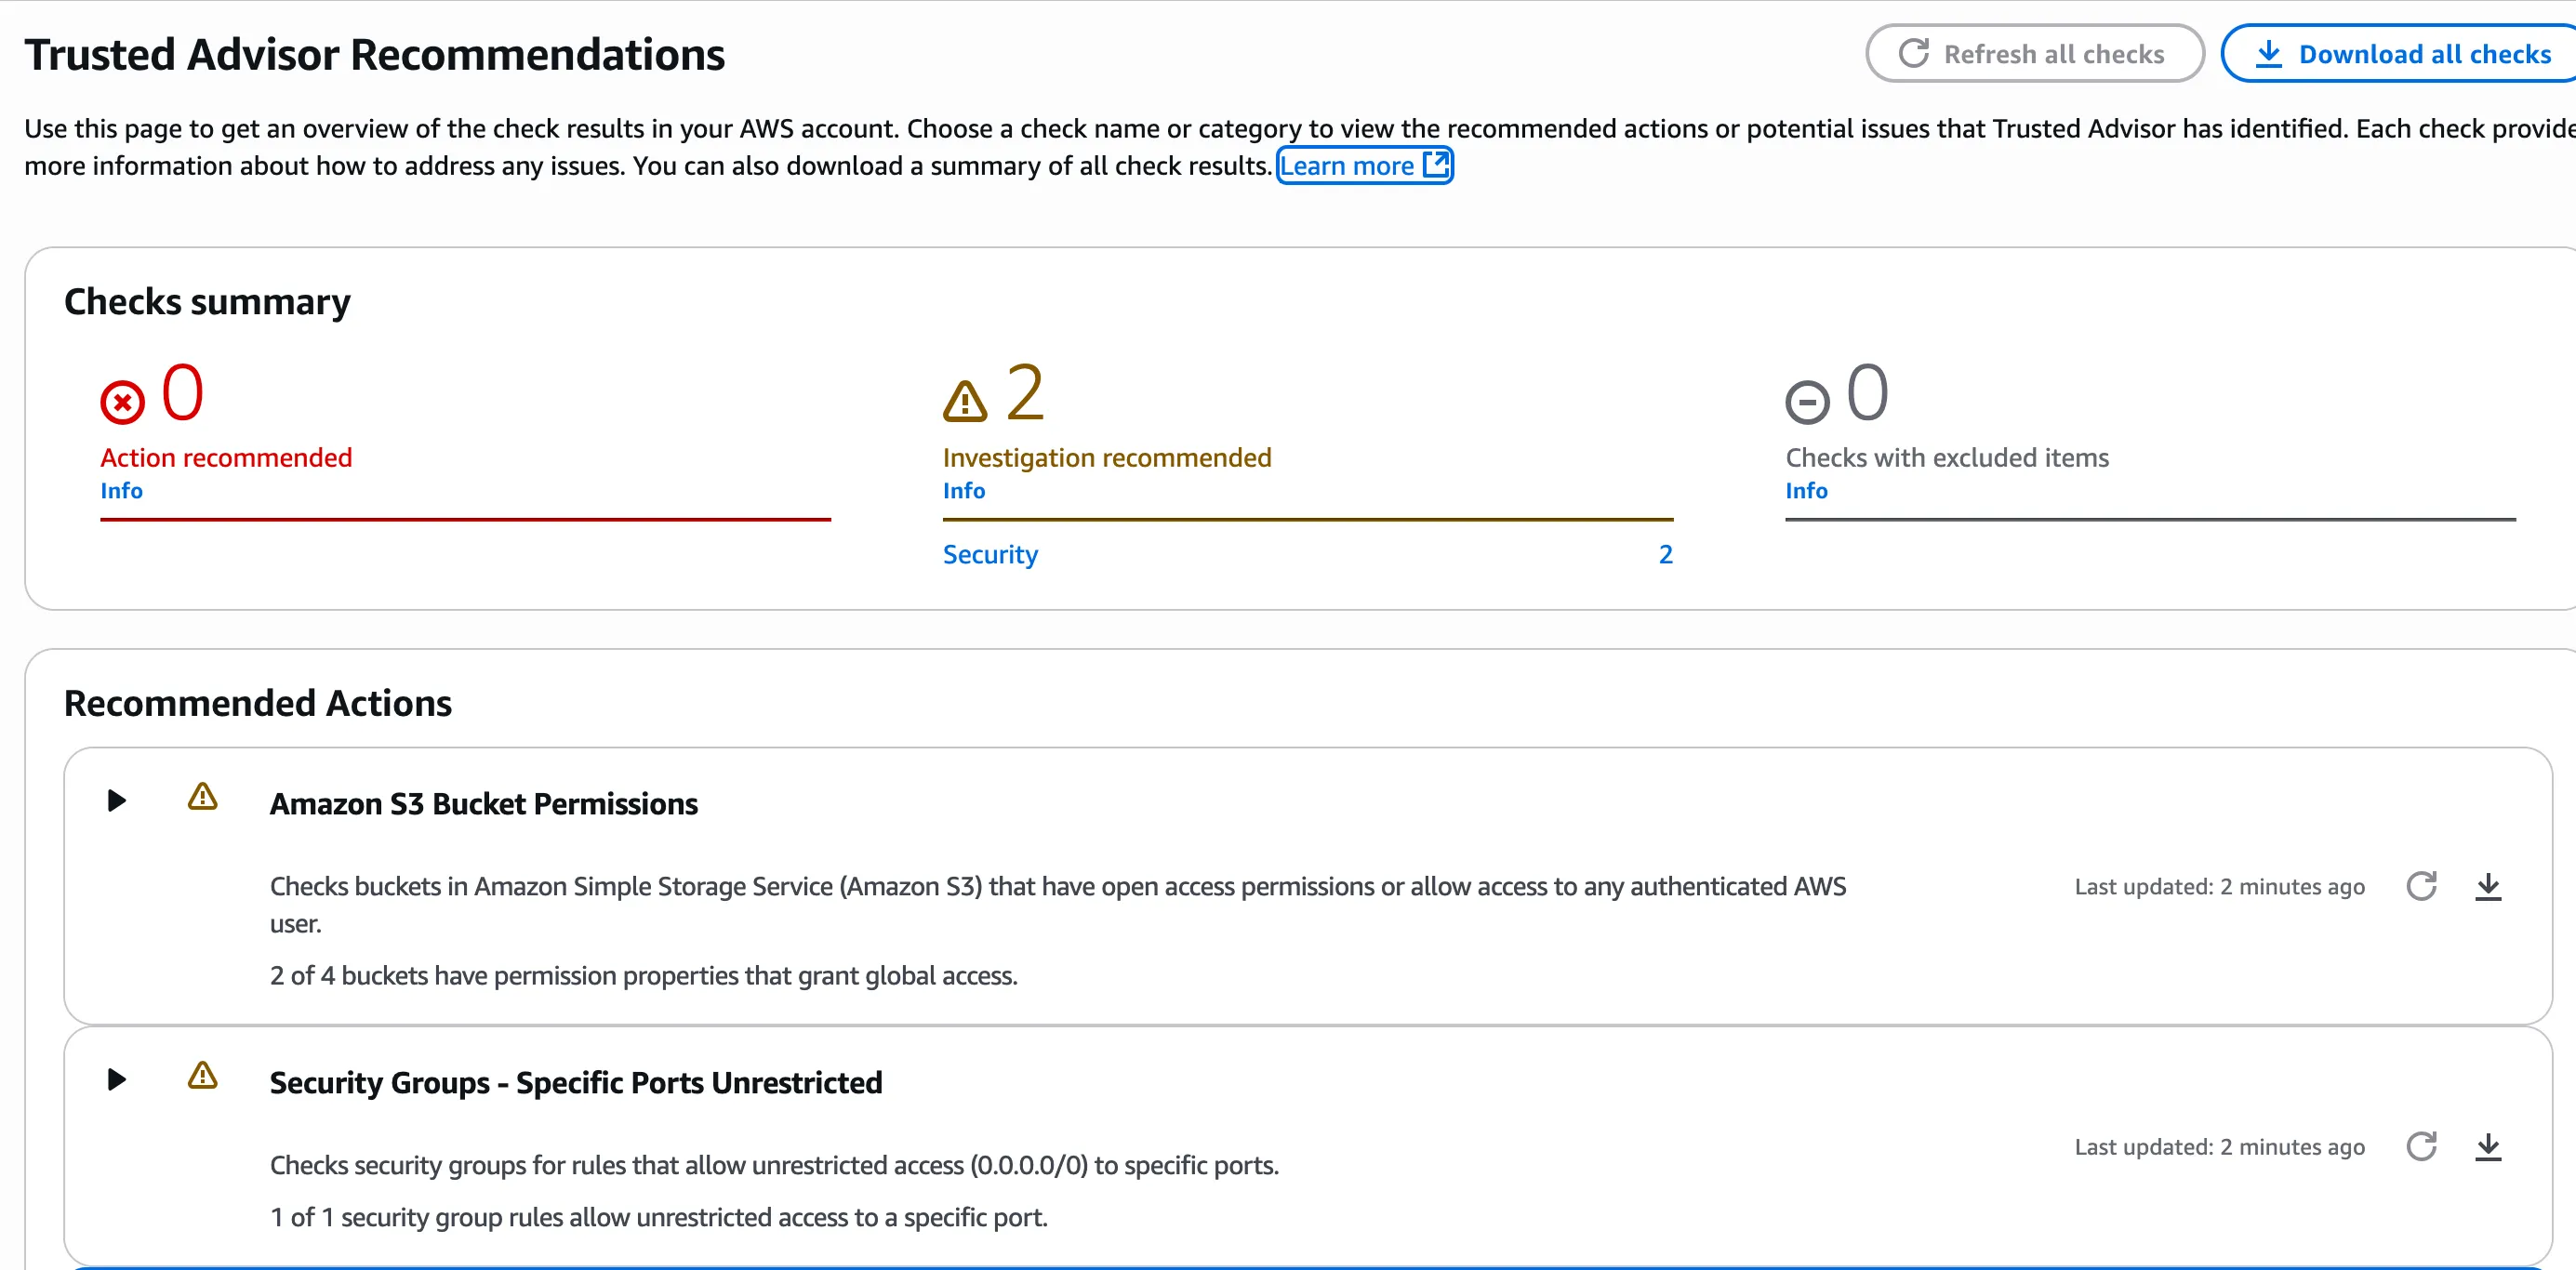Image resolution: width=2576 pixels, height=1270 pixels.
Task: Click the Investigation recommended warning triangle icon
Action: tap(965, 402)
